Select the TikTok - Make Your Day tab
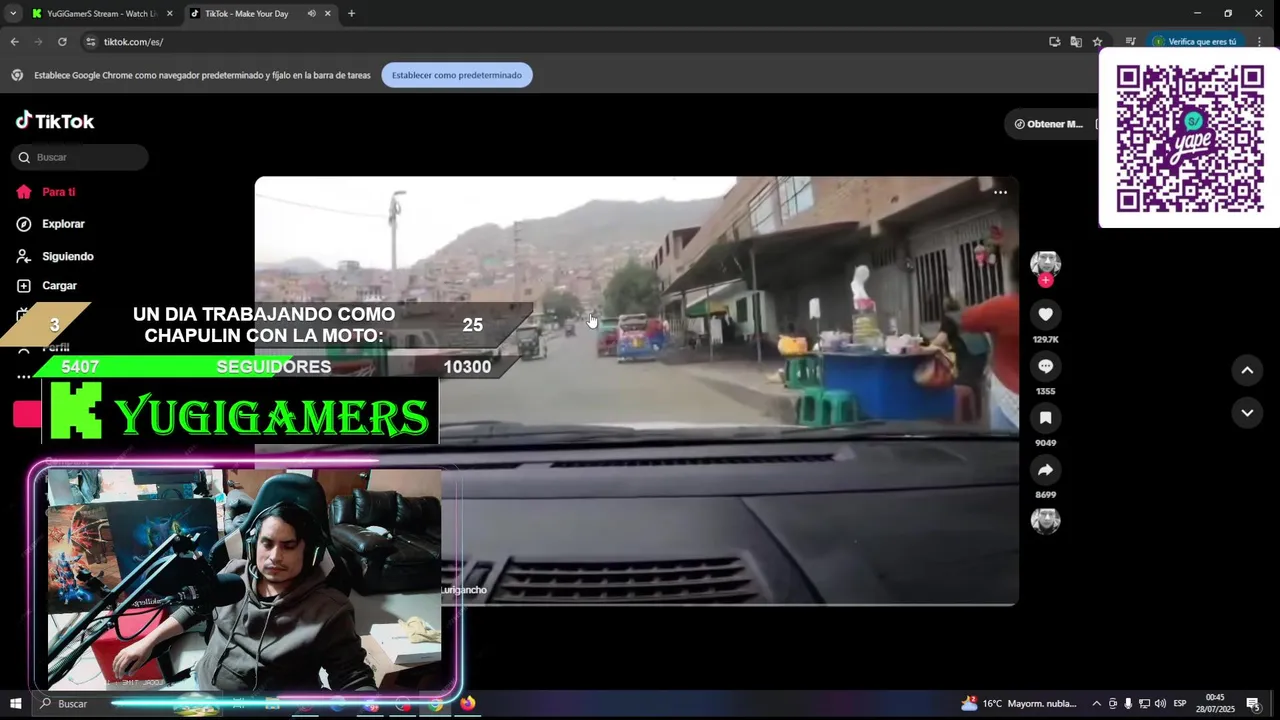The height and width of the screenshot is (720, 1280). tap(247, 14)
